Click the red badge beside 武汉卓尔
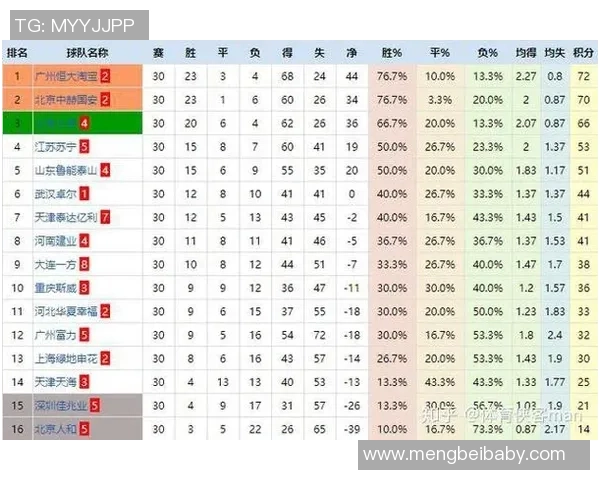 (x=85, y=194)
